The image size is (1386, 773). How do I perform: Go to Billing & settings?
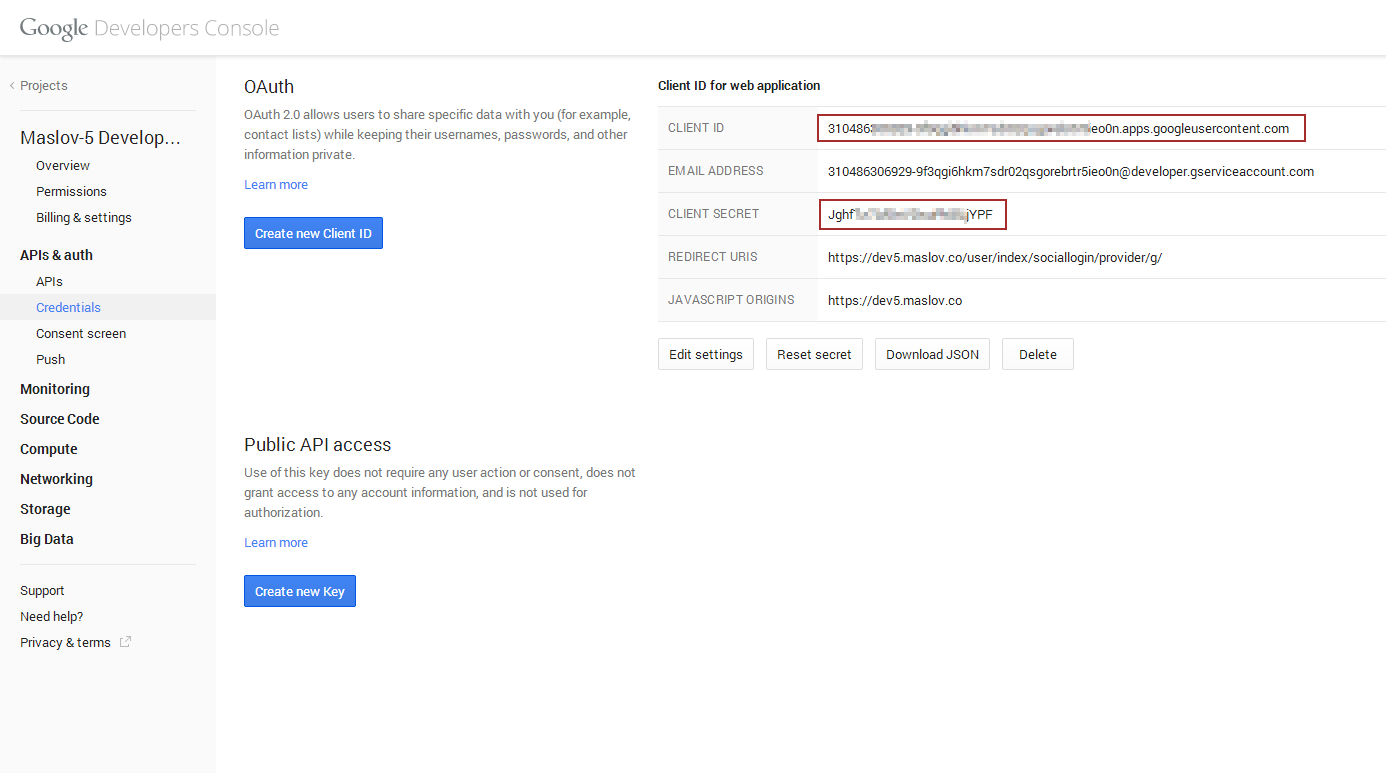[x=84, y=218]
